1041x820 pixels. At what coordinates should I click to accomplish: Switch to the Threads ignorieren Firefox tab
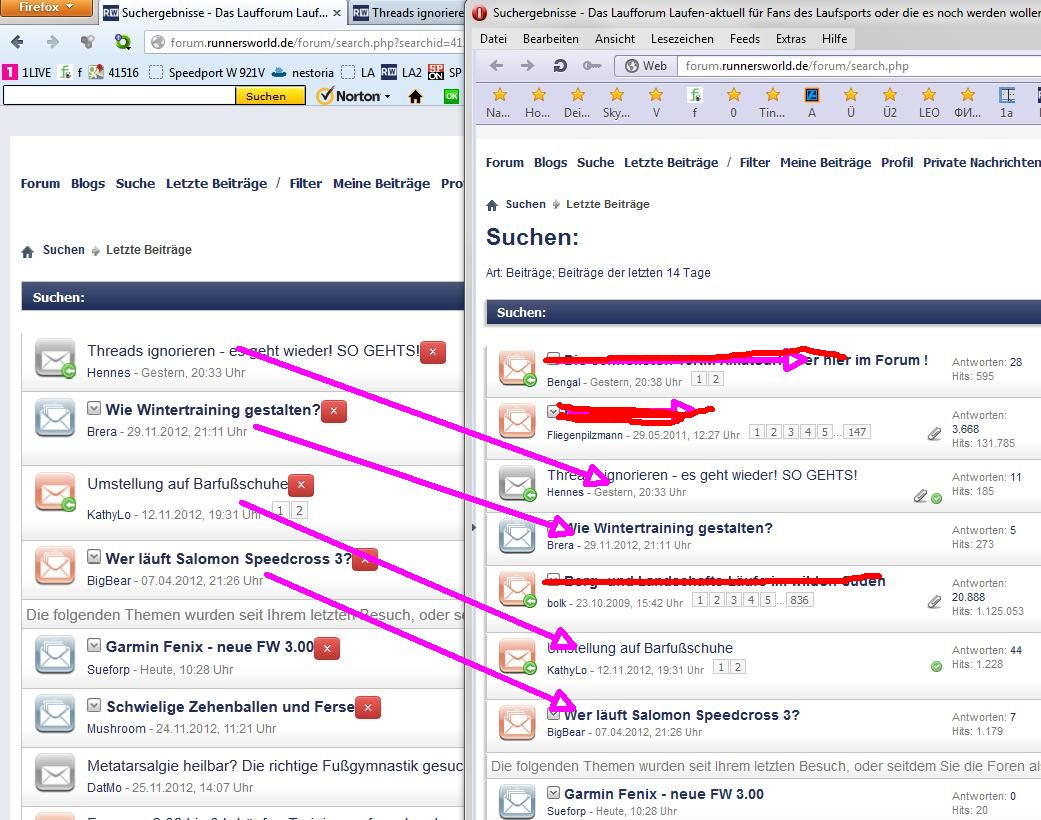click(405, 13)
